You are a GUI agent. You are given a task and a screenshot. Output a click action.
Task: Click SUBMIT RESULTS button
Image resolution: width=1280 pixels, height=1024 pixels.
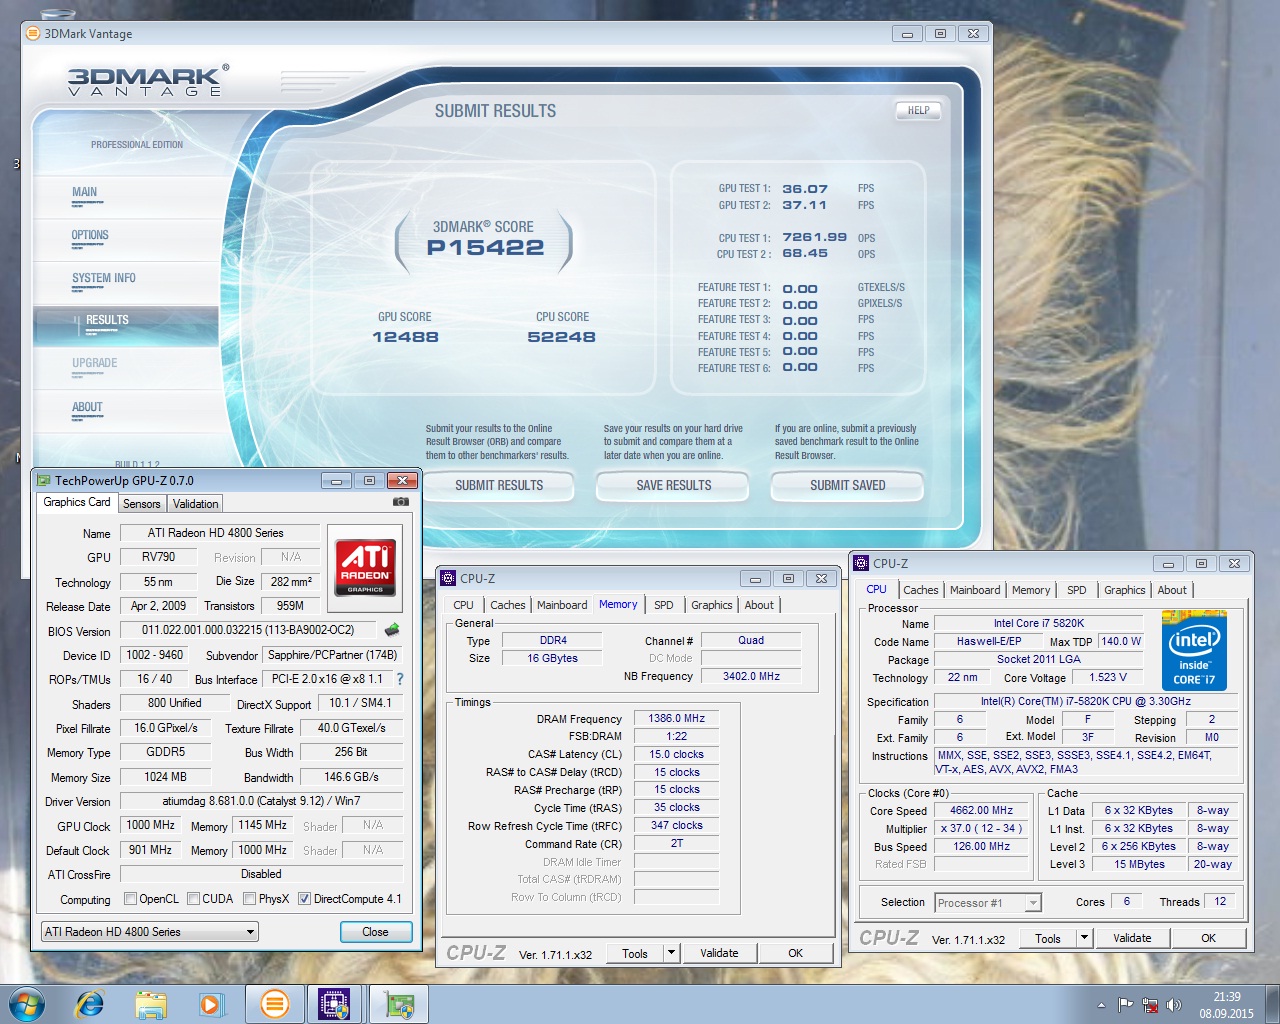[499, 485]
